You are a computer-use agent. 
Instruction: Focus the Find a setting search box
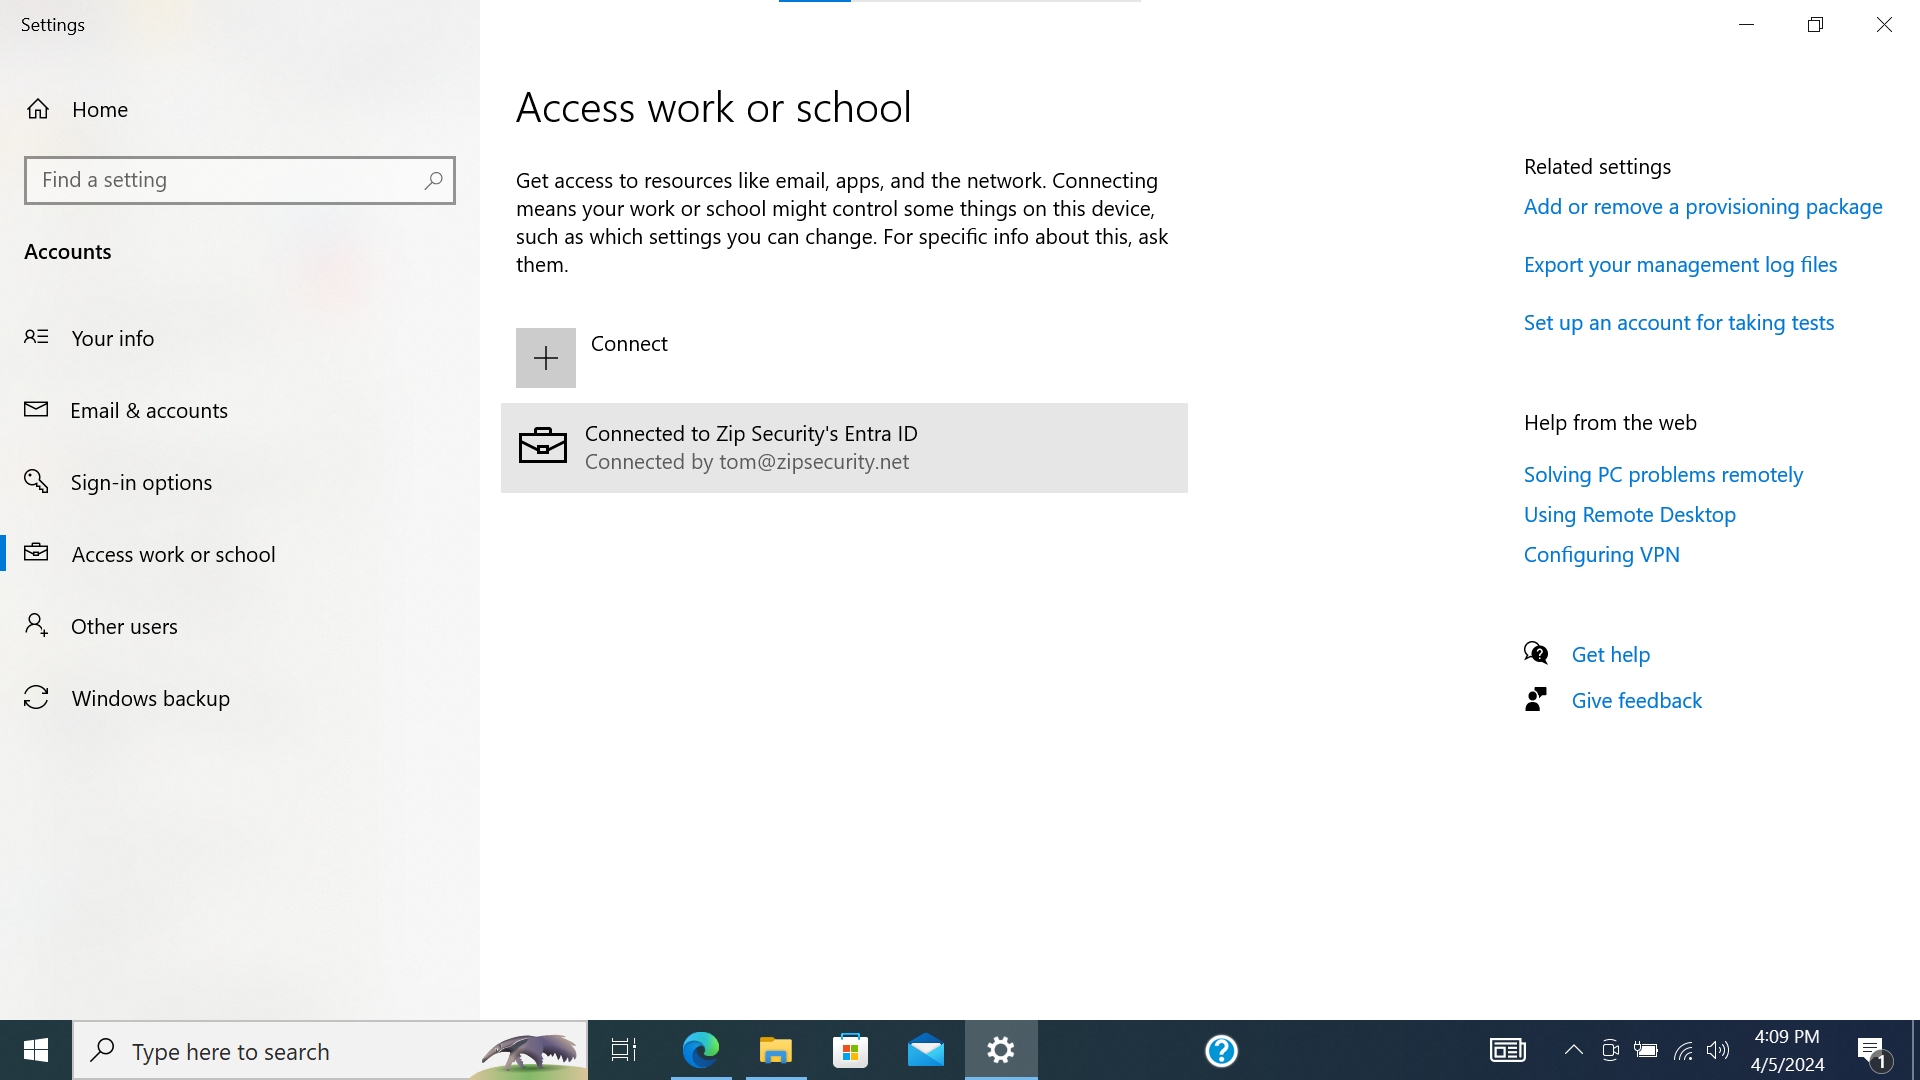tap(225, 180)
